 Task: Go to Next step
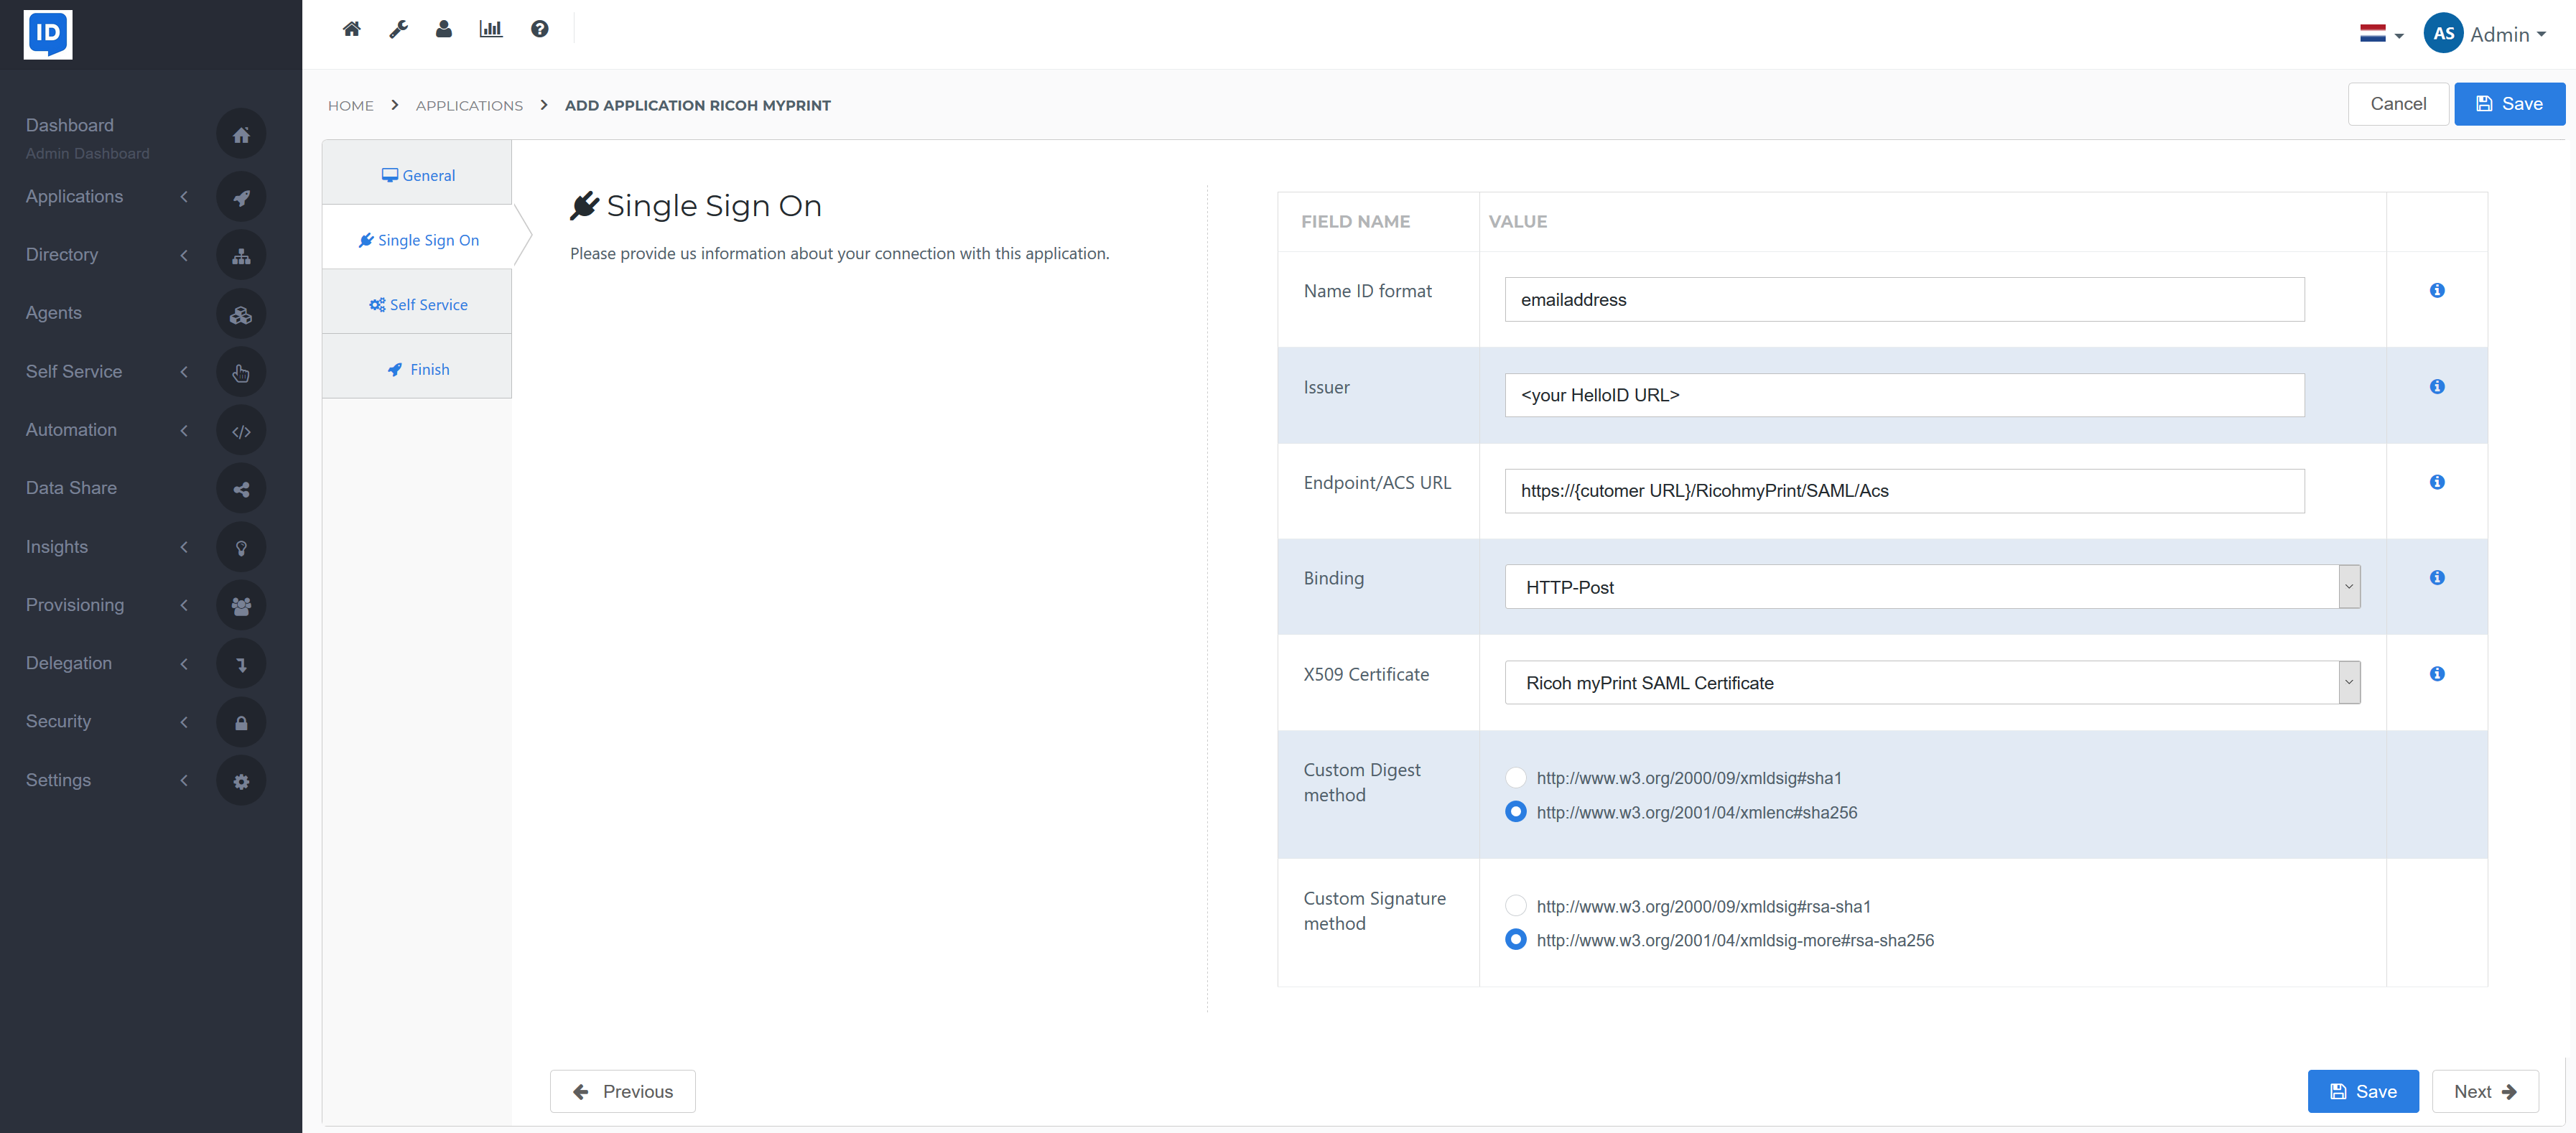pos(2484,1091)
